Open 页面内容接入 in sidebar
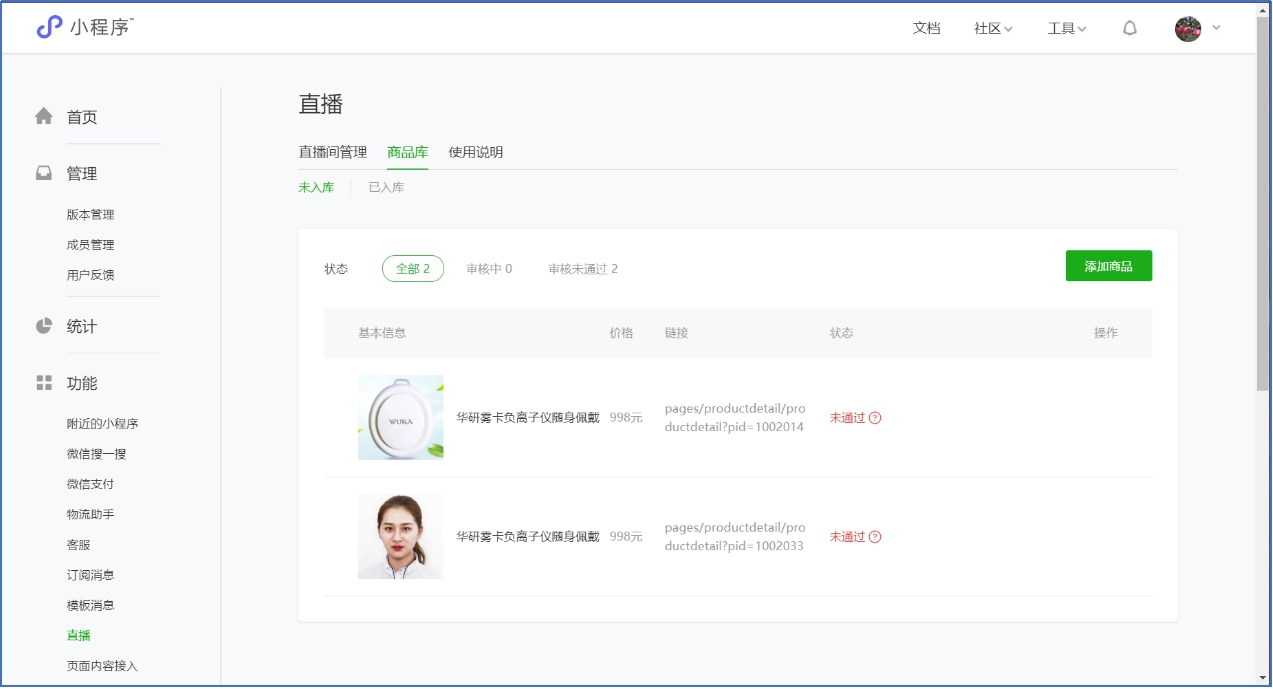The image size is (1273, 689). [103, 666]
